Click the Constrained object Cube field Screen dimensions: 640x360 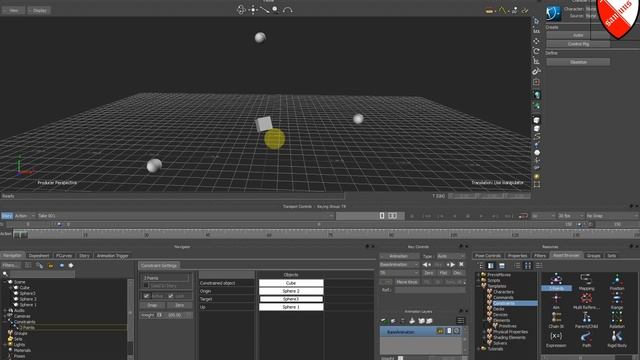tap(291, 283)
